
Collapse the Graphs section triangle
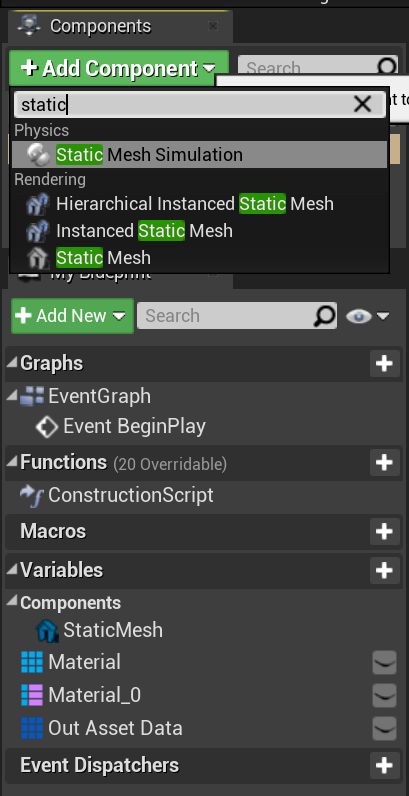11,362
